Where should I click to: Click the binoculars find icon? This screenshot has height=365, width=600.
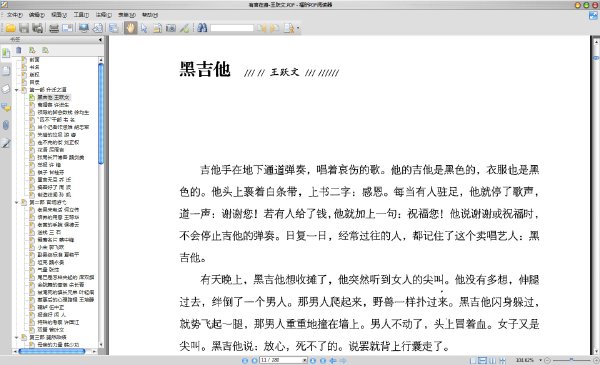click(x=202, y=28)
